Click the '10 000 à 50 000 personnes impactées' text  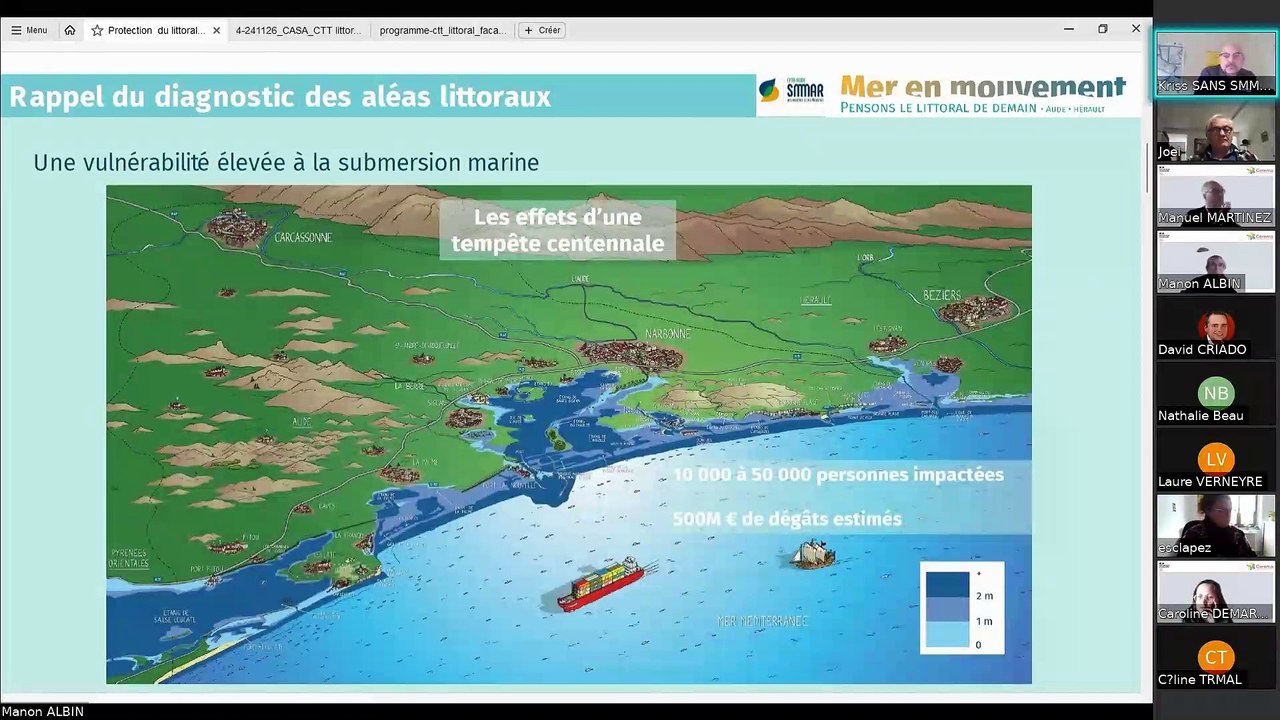[x=838, y=475]
